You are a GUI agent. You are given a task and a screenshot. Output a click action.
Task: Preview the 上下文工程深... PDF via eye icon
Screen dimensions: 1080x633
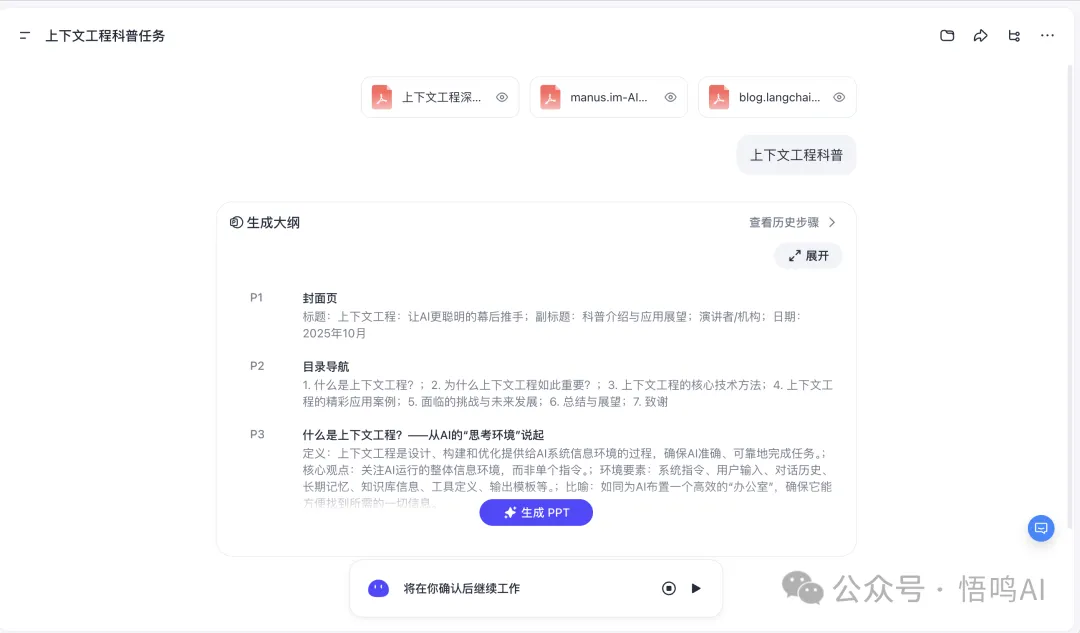click(x=502, y=98)
